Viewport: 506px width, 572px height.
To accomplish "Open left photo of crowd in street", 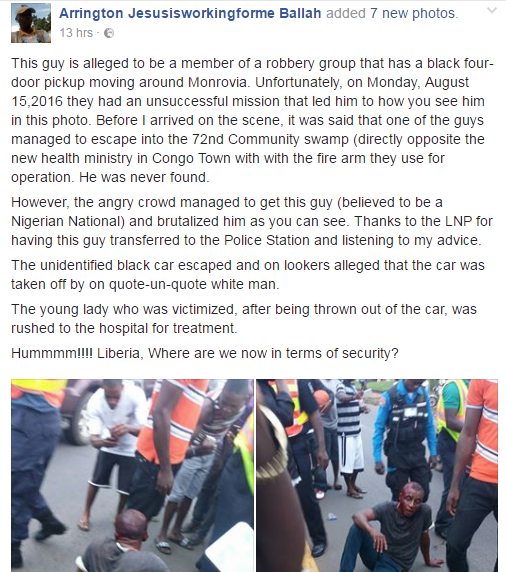I will point(132,475).
